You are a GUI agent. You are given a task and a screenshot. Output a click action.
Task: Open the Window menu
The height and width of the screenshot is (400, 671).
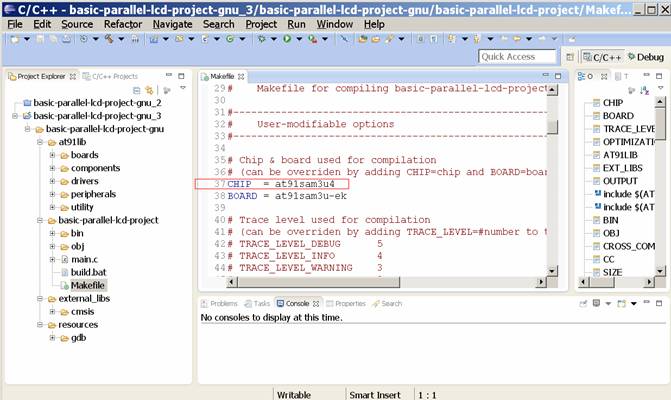335,24
